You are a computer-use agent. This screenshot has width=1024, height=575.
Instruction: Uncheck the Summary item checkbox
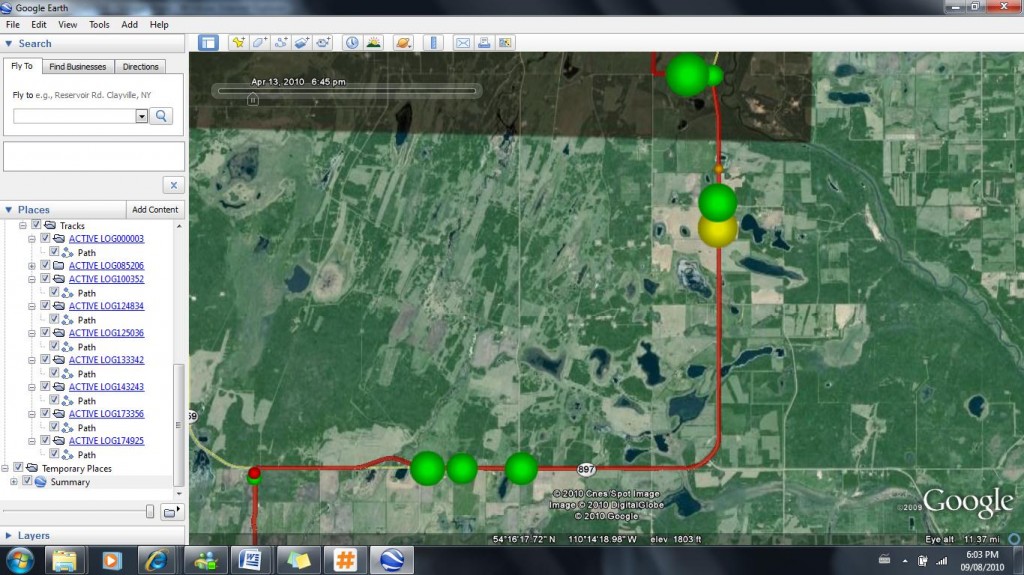(x=27, y=482)
